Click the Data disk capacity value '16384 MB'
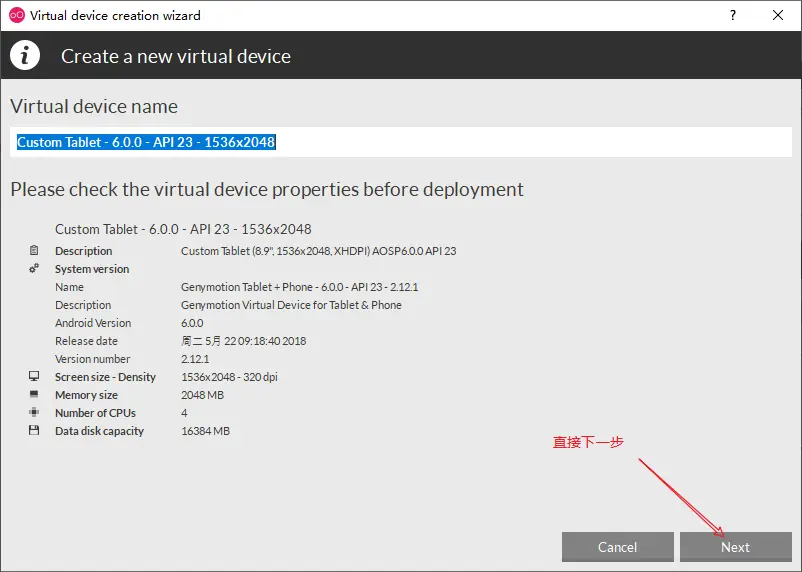 206,431
